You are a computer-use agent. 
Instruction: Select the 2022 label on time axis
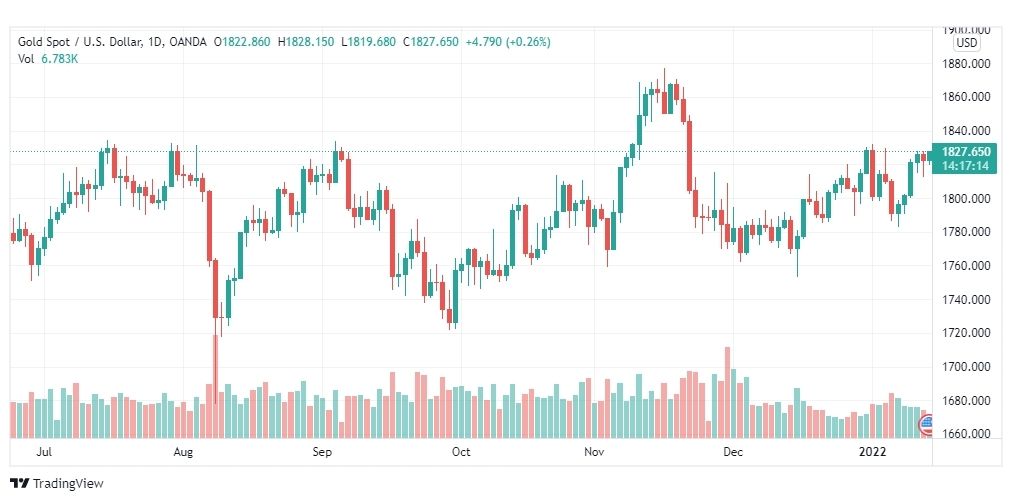tap(874, 452)
